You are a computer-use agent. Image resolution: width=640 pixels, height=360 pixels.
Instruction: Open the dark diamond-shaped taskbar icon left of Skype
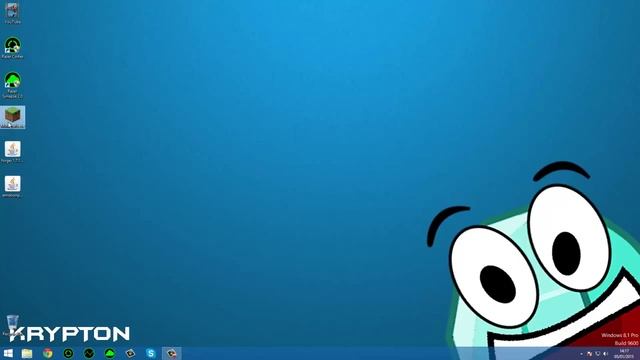click(x=130, y=353)
